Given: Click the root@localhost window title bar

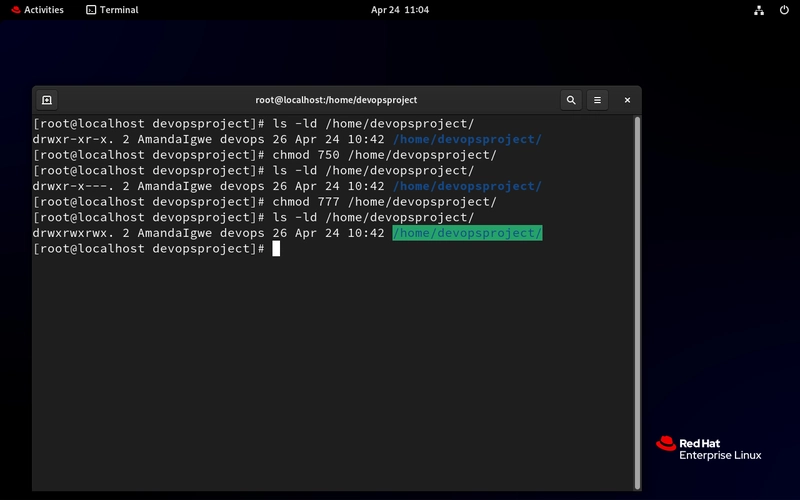Looking at the screenshot, I should [x=336, y=100].
